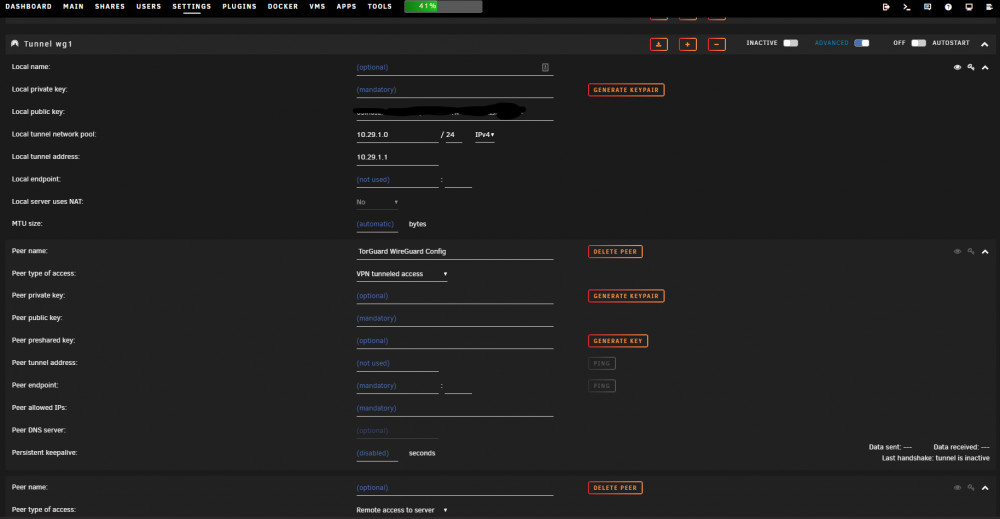Click the import tunnel config icon button

pos(659,44)
